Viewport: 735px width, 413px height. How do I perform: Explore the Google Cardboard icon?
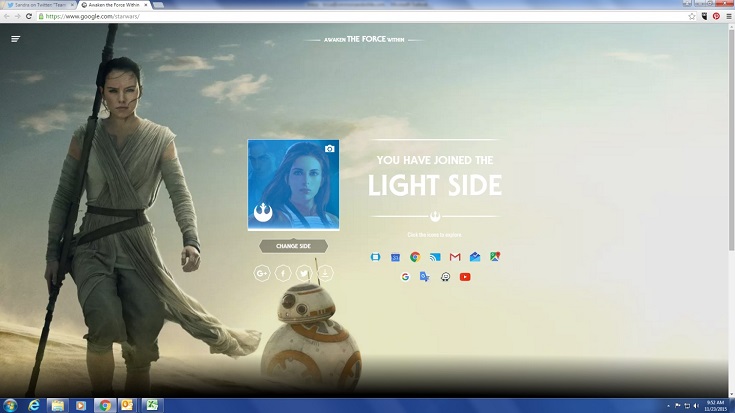coord(375,257)
